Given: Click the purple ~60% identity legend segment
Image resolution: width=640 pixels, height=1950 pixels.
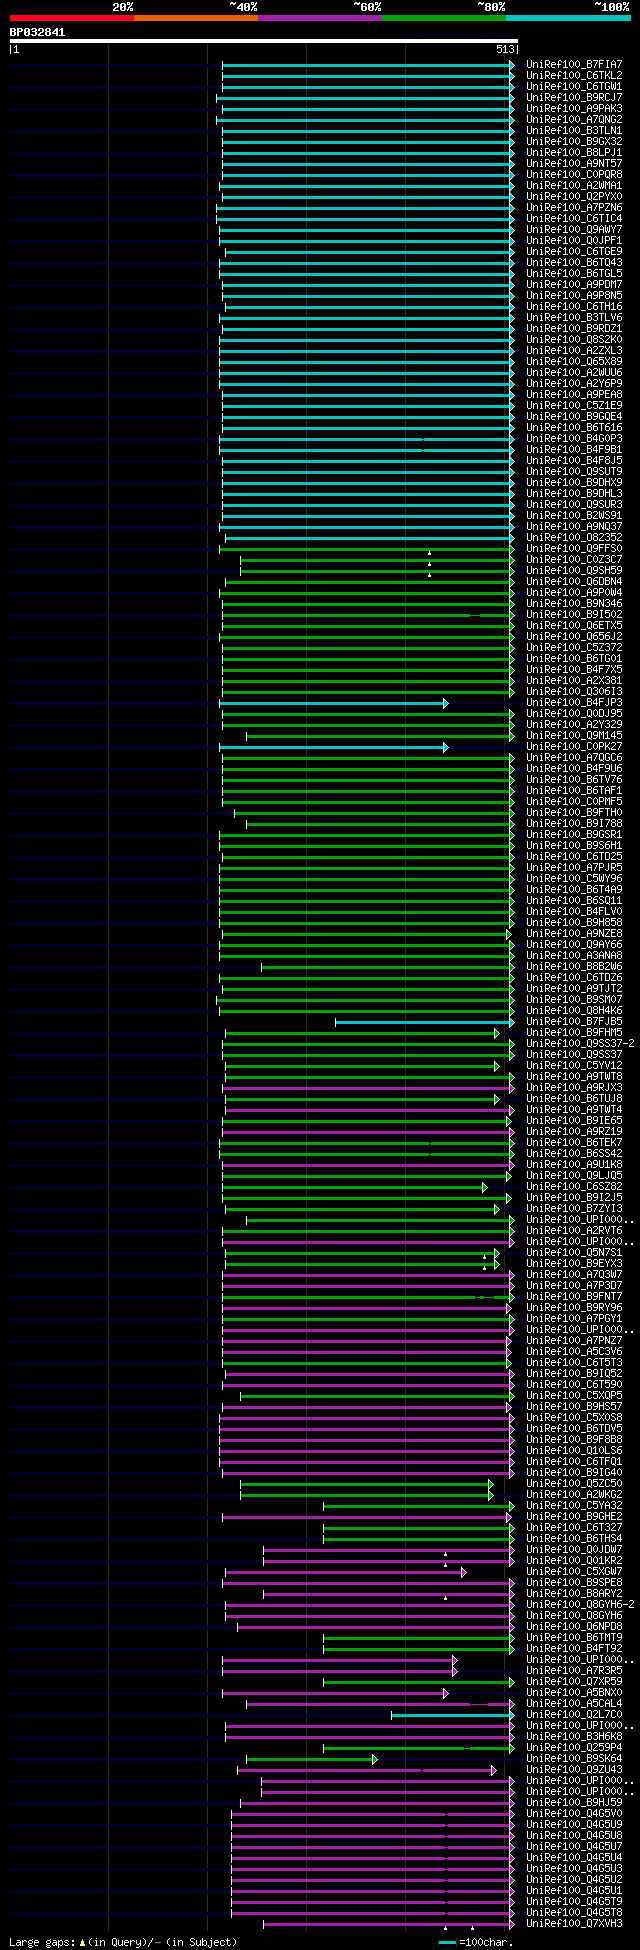Looking at the screenshot, I should coord(320,17).
